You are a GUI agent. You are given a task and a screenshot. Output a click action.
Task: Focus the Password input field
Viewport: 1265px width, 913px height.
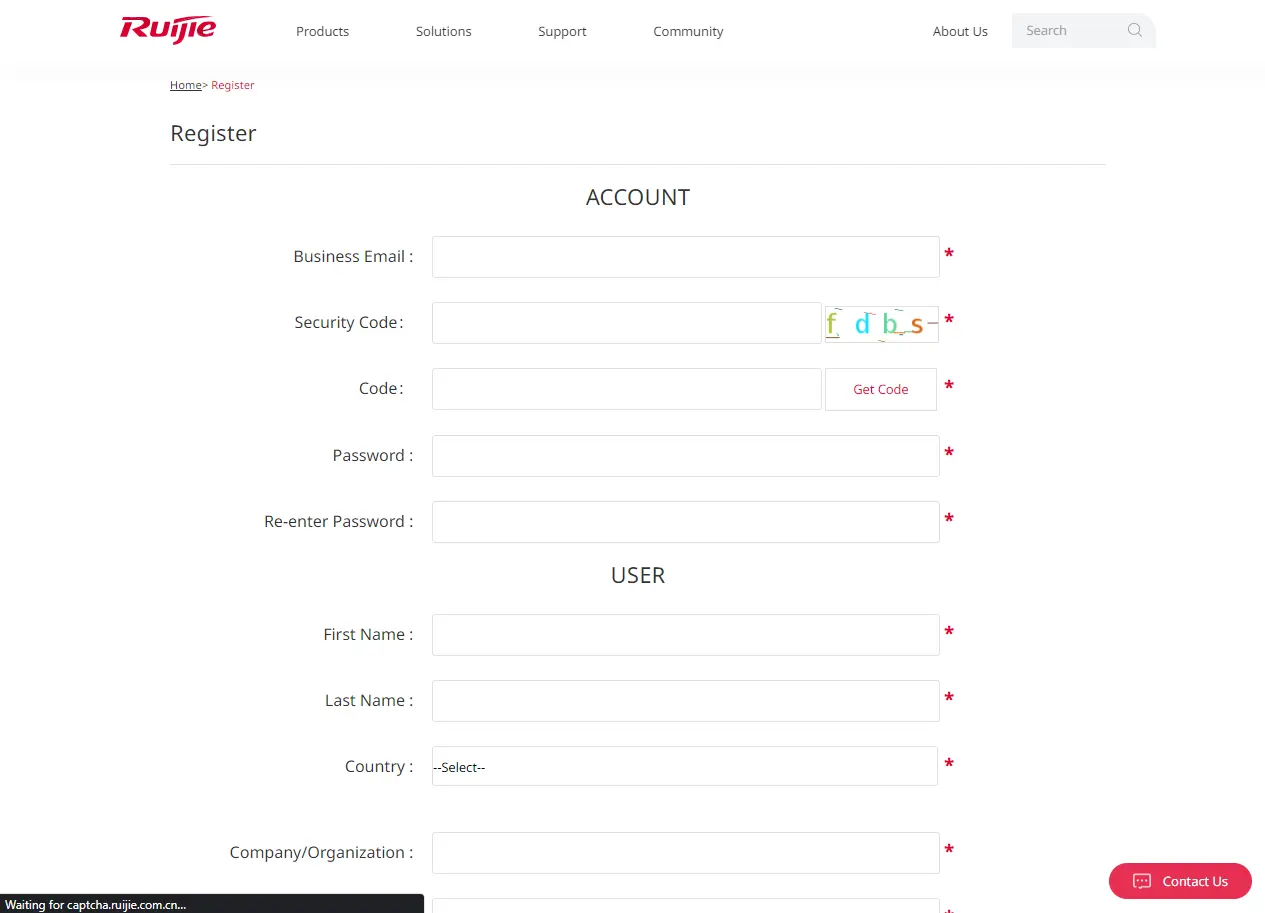point(684,456)
